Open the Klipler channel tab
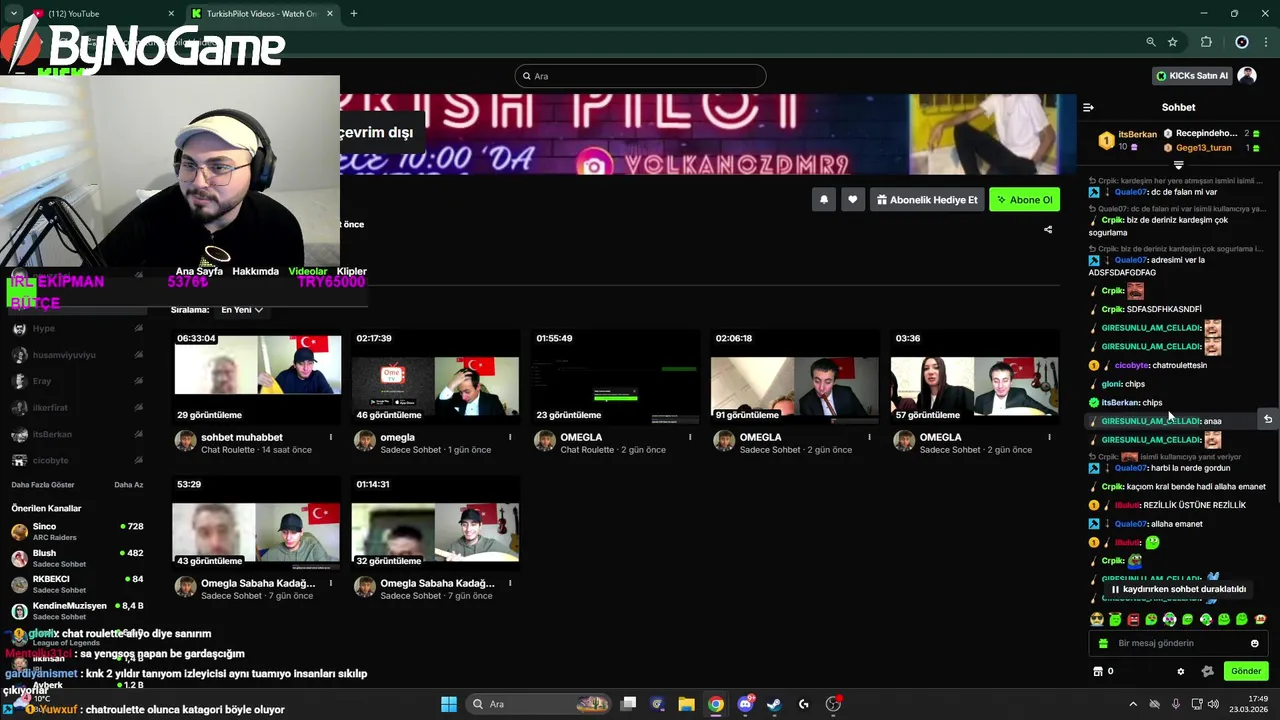The image size is (1280, 720). 351,271
